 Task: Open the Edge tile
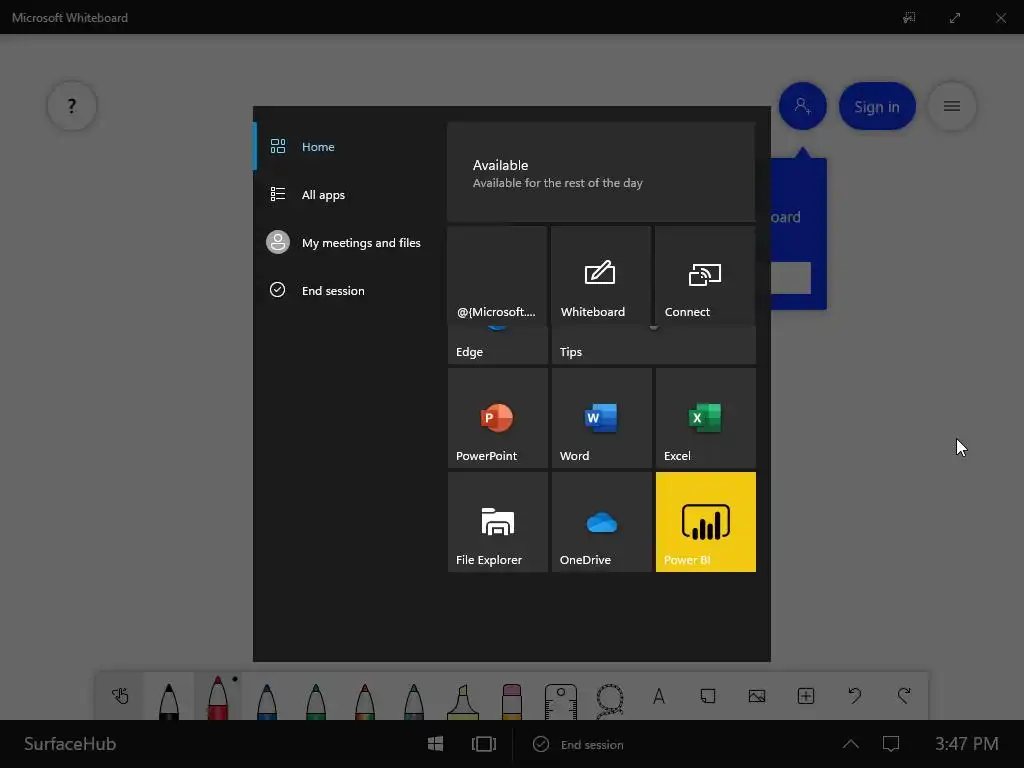point(497,345)
